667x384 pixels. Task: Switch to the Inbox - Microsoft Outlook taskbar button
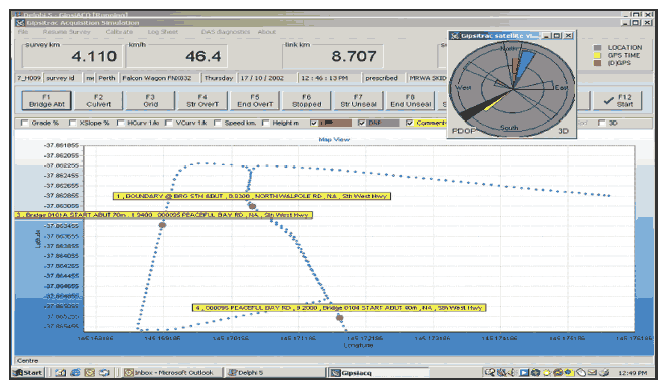(x=172, y=373)
